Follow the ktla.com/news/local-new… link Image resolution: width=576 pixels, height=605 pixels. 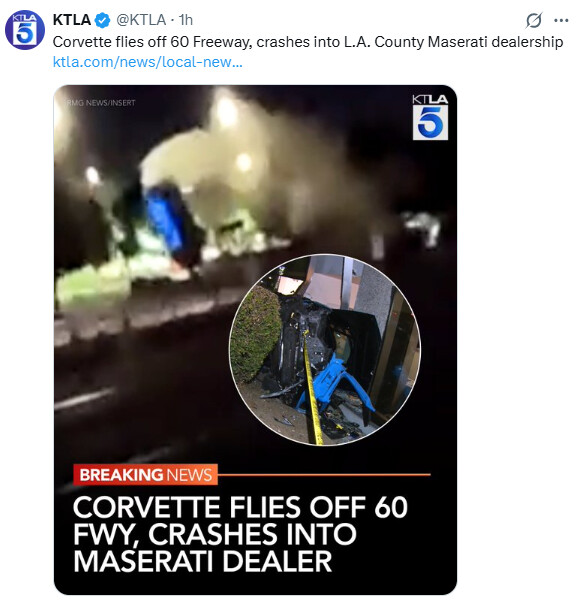coord(148,62)
